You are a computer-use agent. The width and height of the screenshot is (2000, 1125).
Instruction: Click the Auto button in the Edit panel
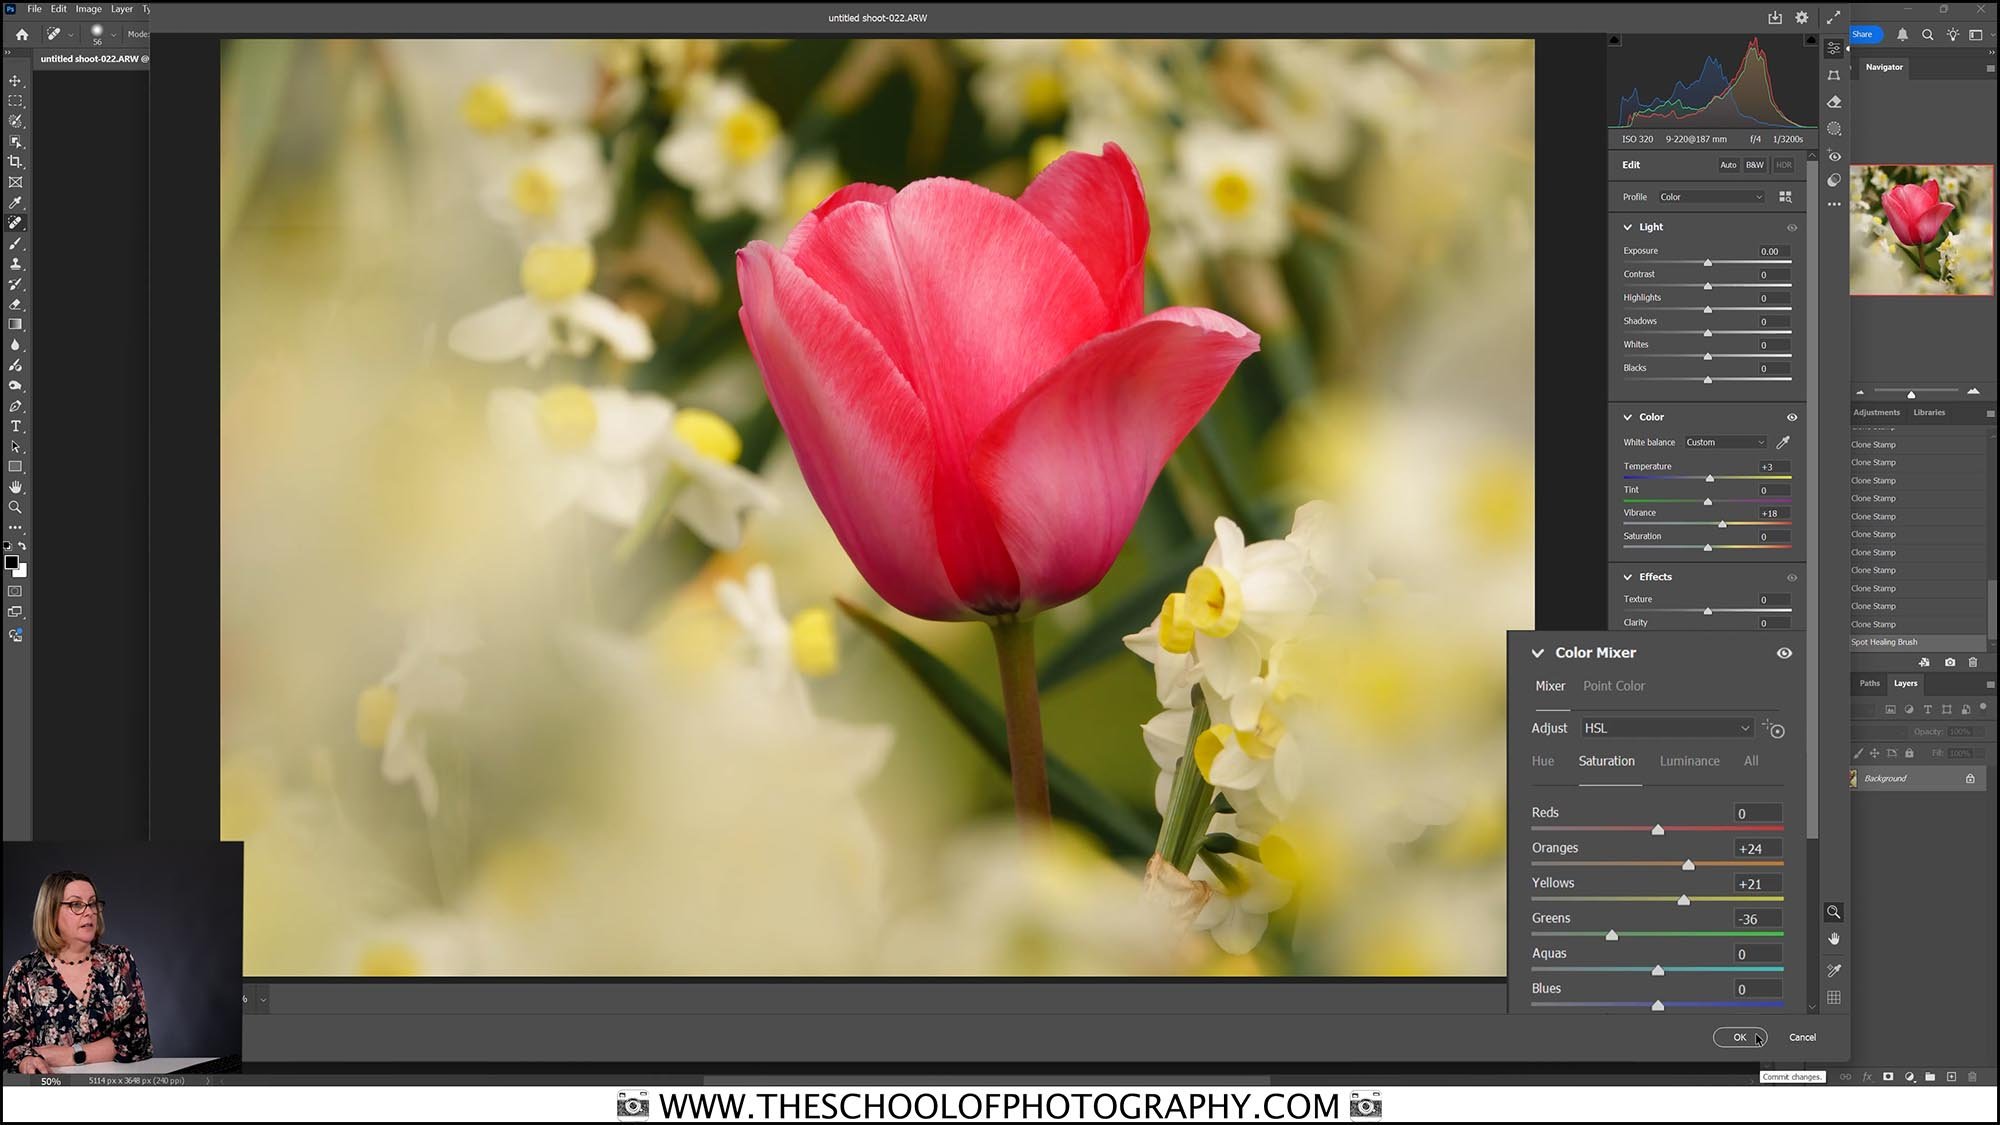click(1728, 165)
